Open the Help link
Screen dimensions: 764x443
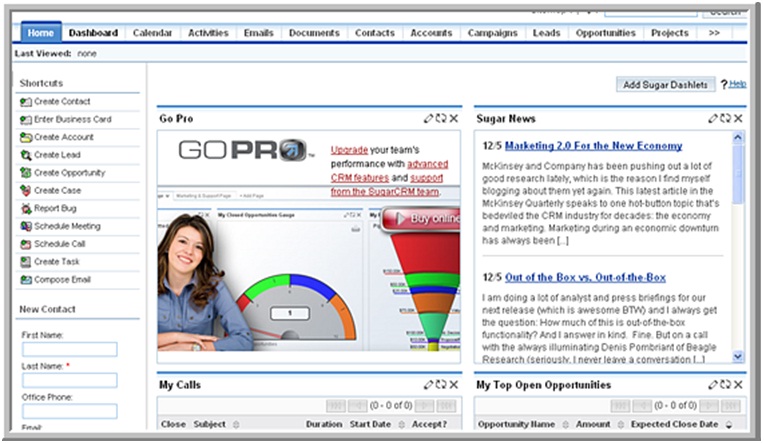click(x=738, y=84)
